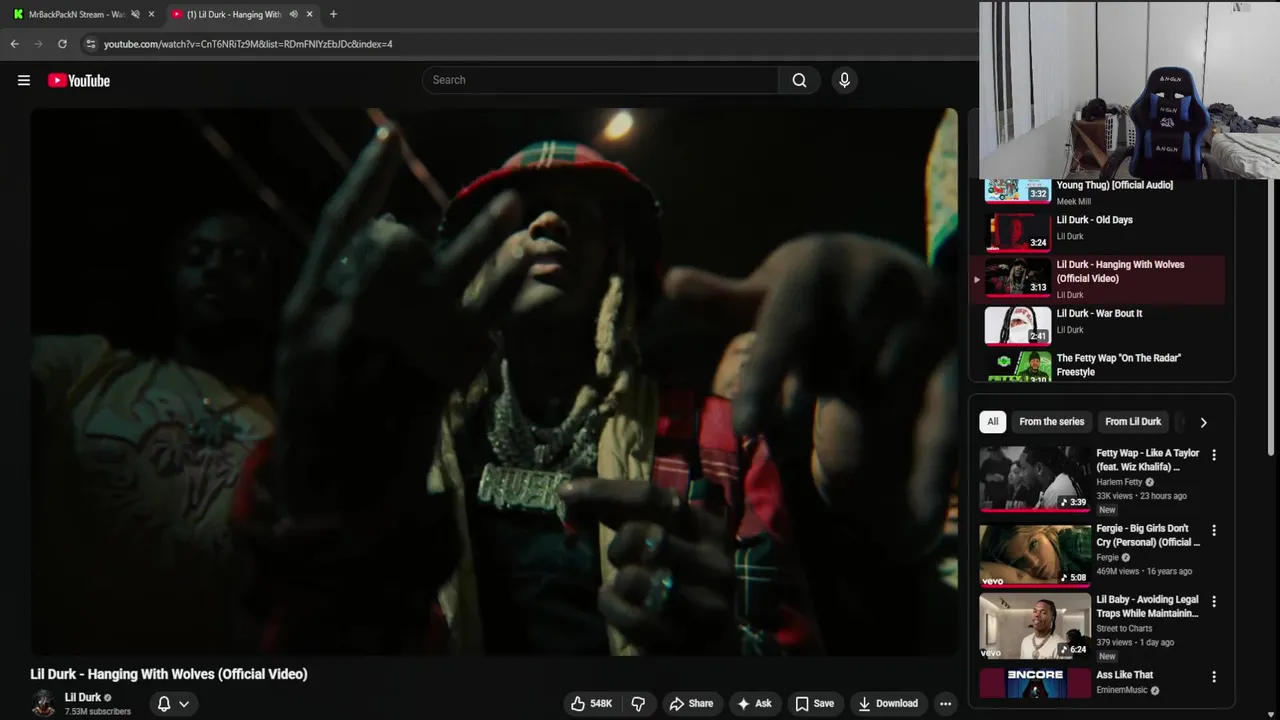Download the video
Screen dimensions: 1280x720
888,704
